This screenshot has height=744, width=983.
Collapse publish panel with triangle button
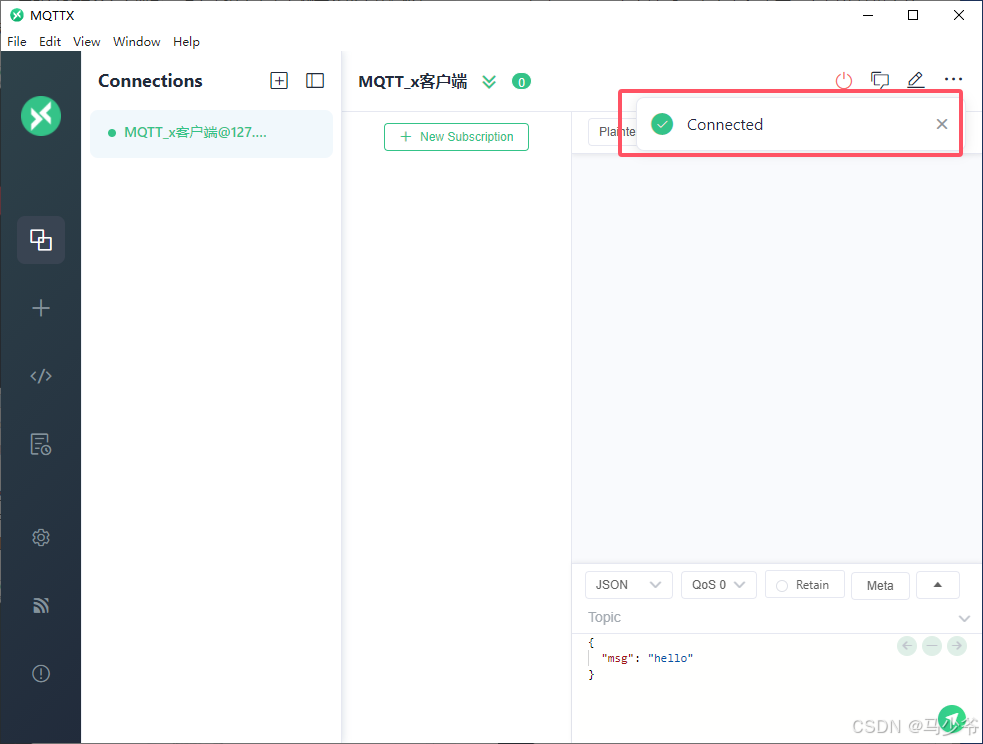pos(938,585)
